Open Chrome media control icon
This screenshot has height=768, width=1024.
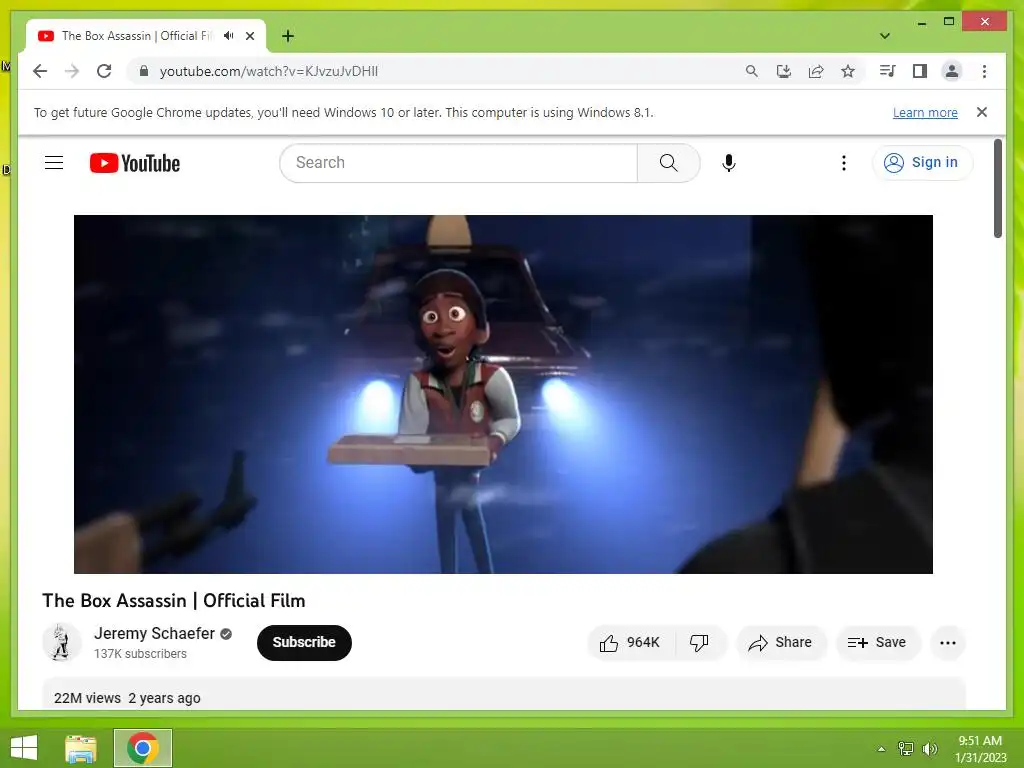tap(888, 71)
